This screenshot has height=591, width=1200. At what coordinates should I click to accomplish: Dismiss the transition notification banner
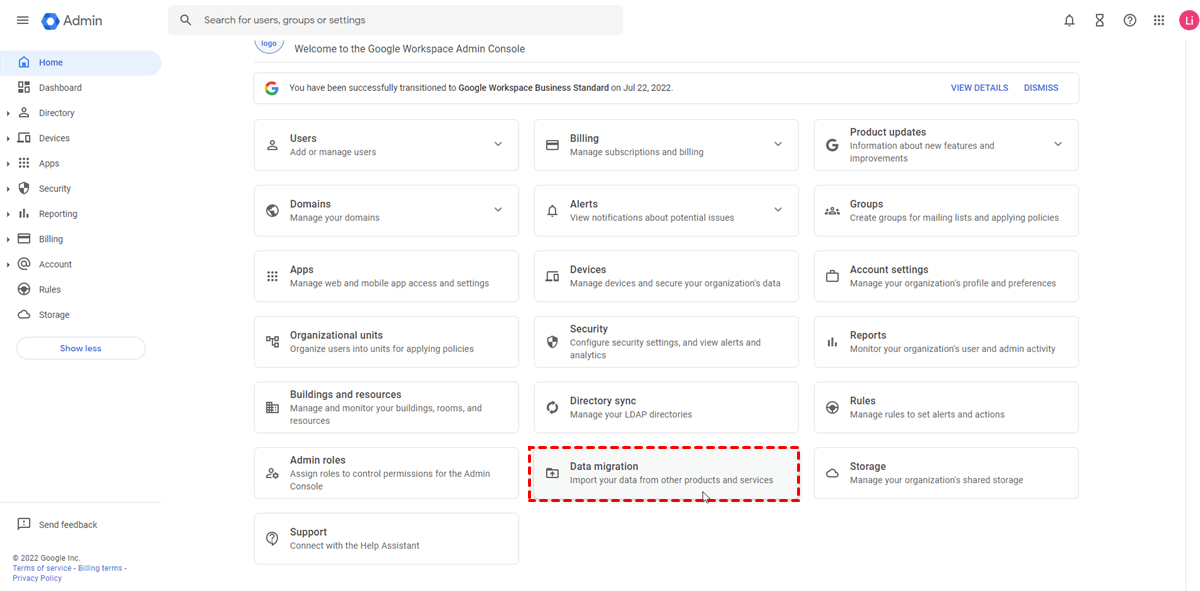click(x=1040, y=88)
